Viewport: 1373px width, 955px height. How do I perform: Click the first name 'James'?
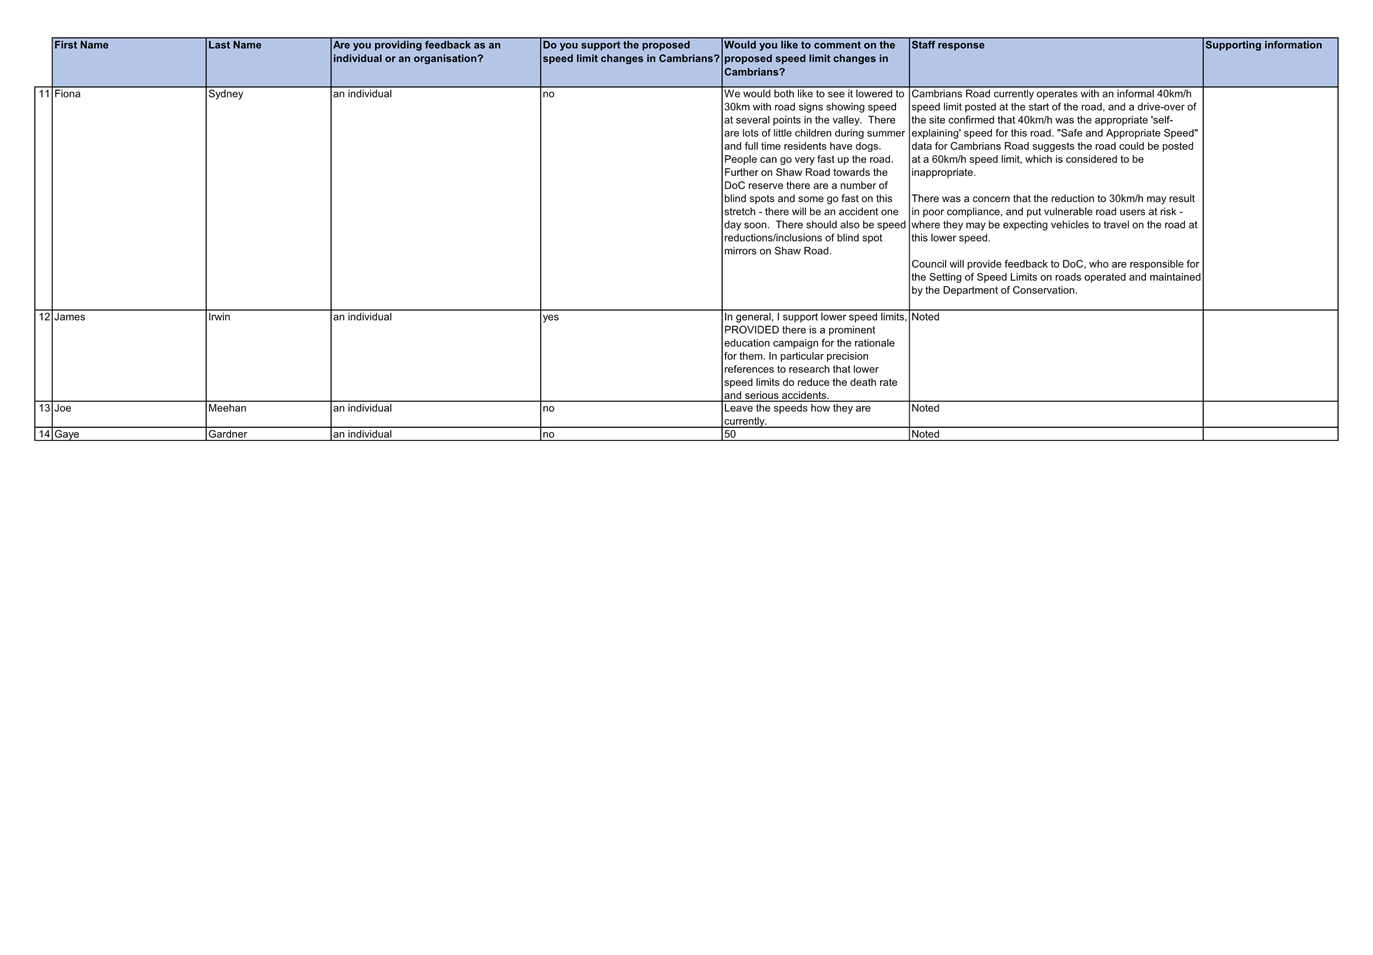point(69,317)
